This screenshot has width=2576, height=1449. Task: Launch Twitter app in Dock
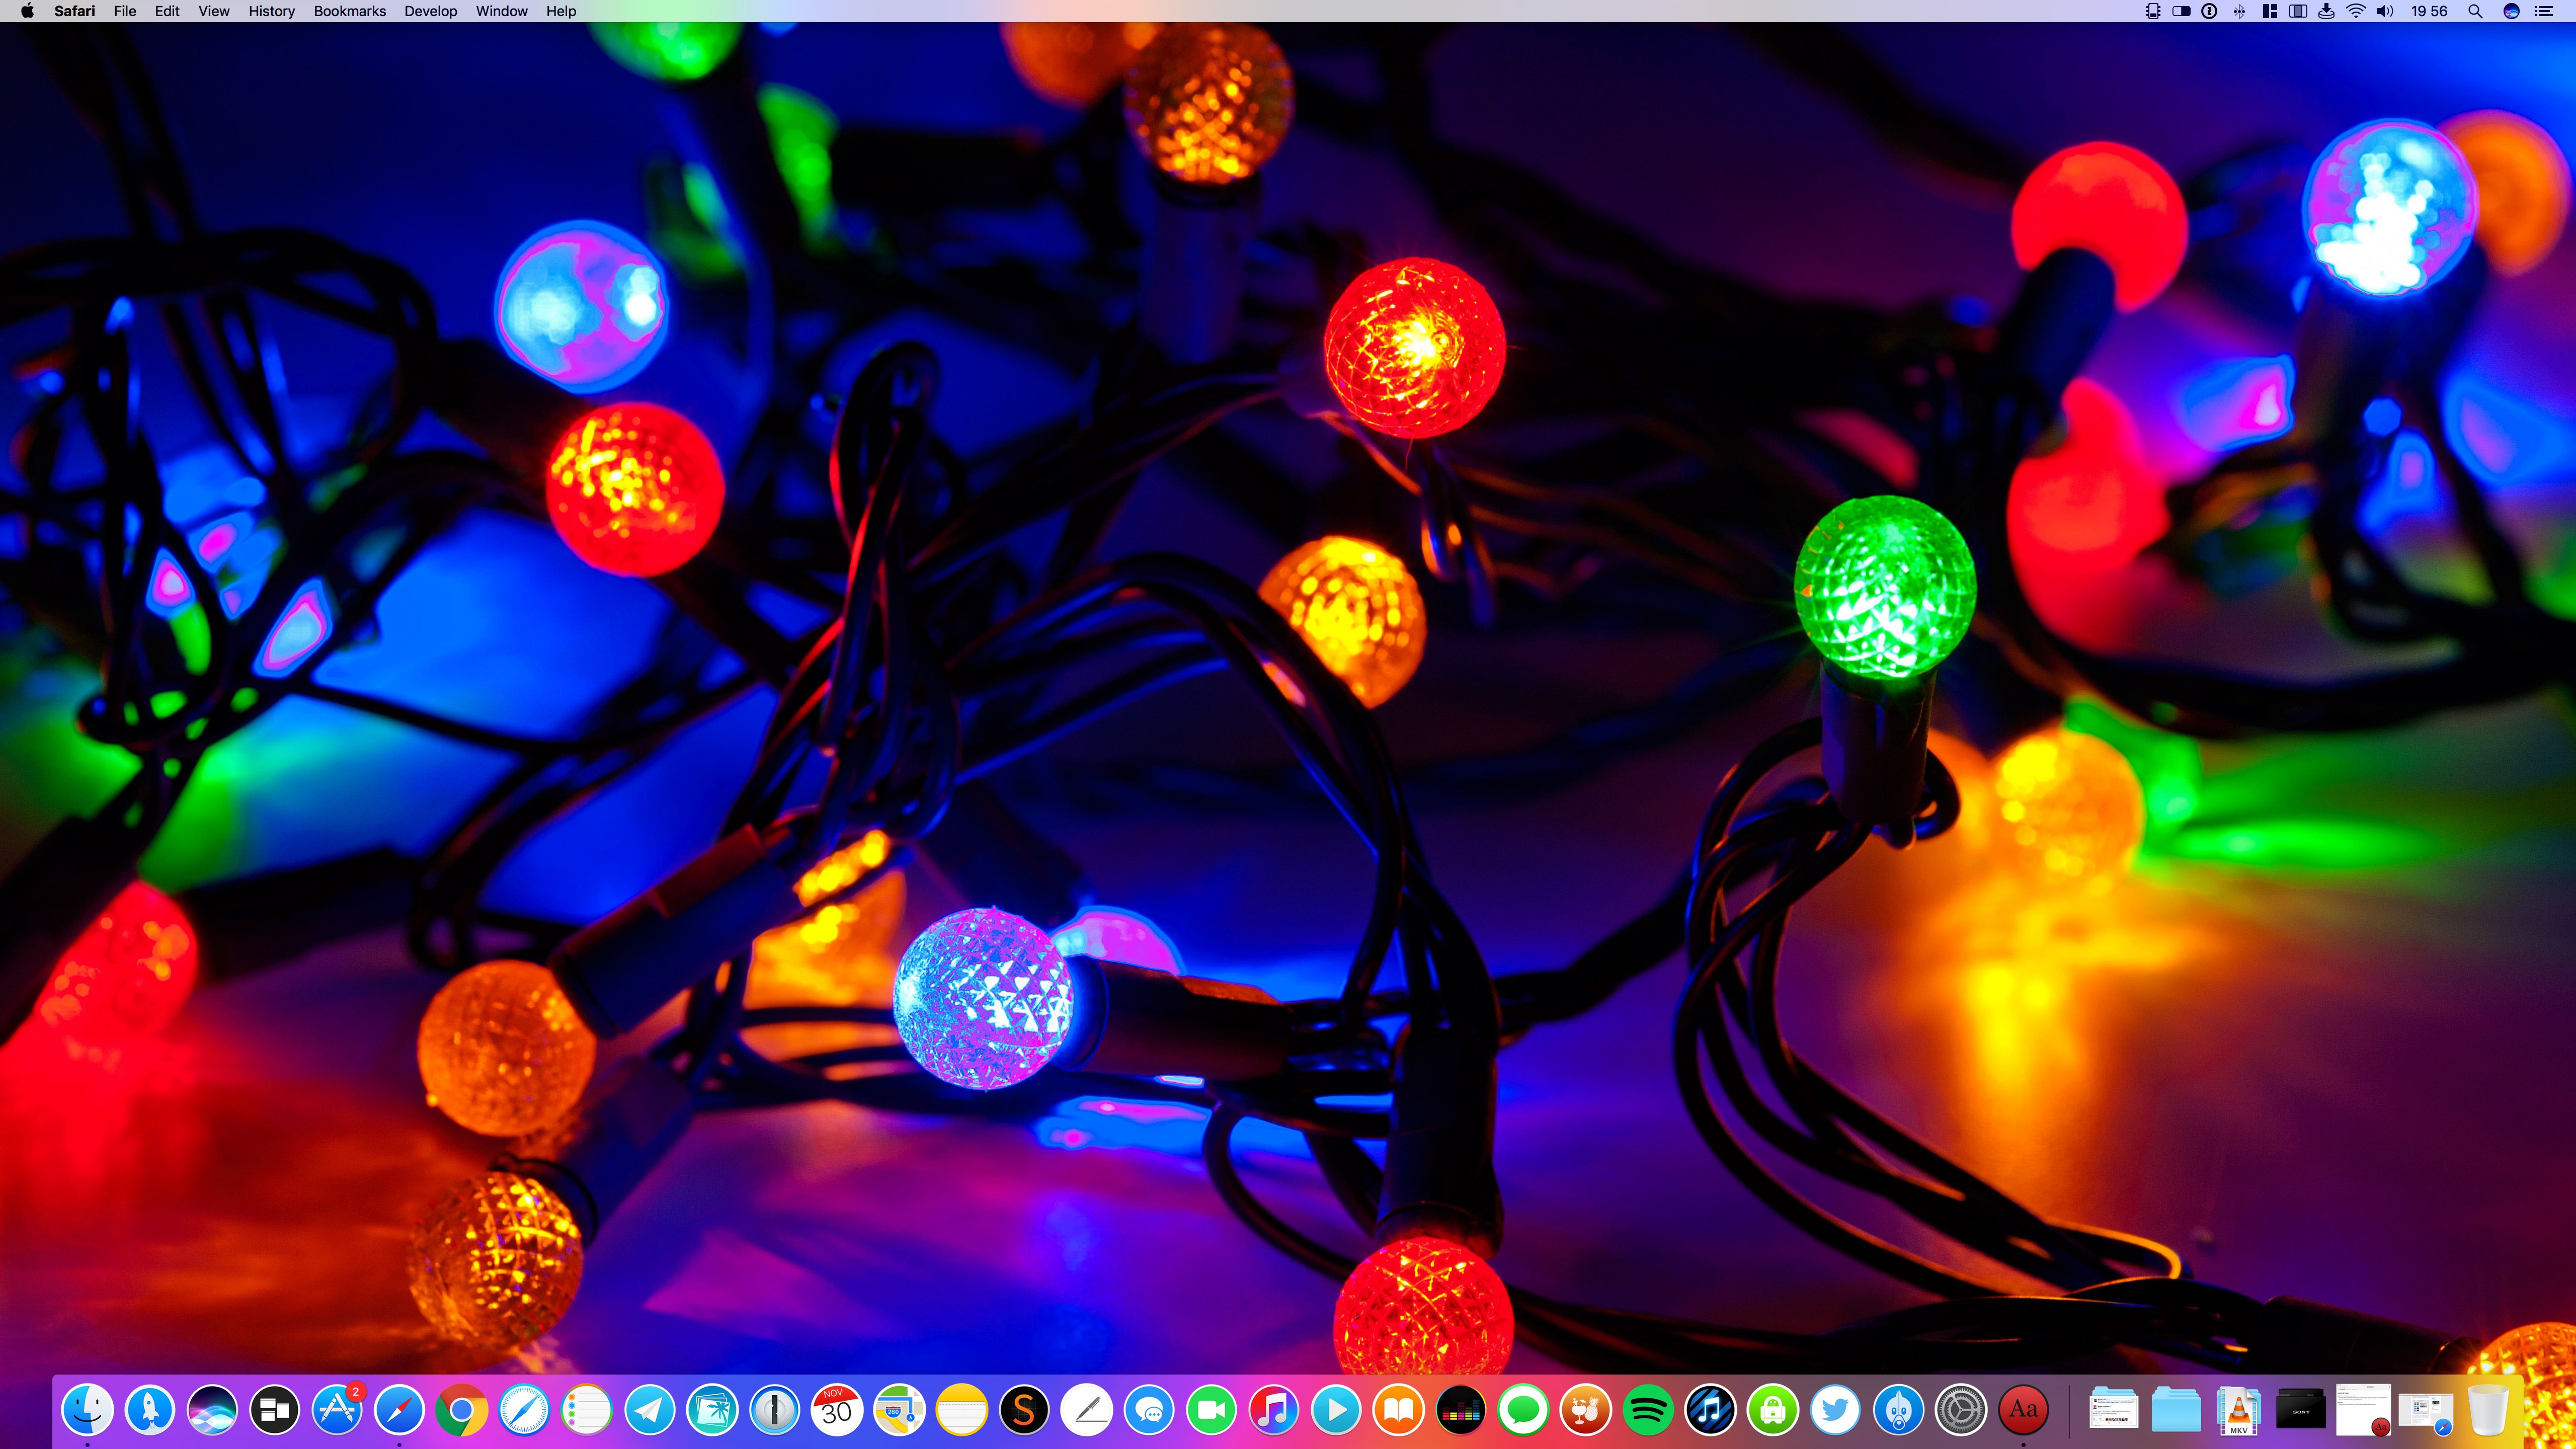[1835, 1409]
